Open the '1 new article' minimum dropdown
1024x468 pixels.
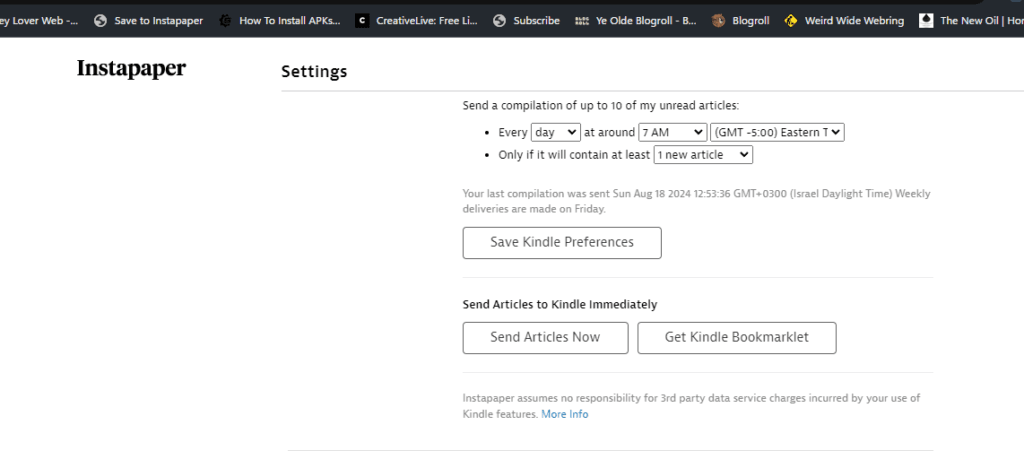703,155
